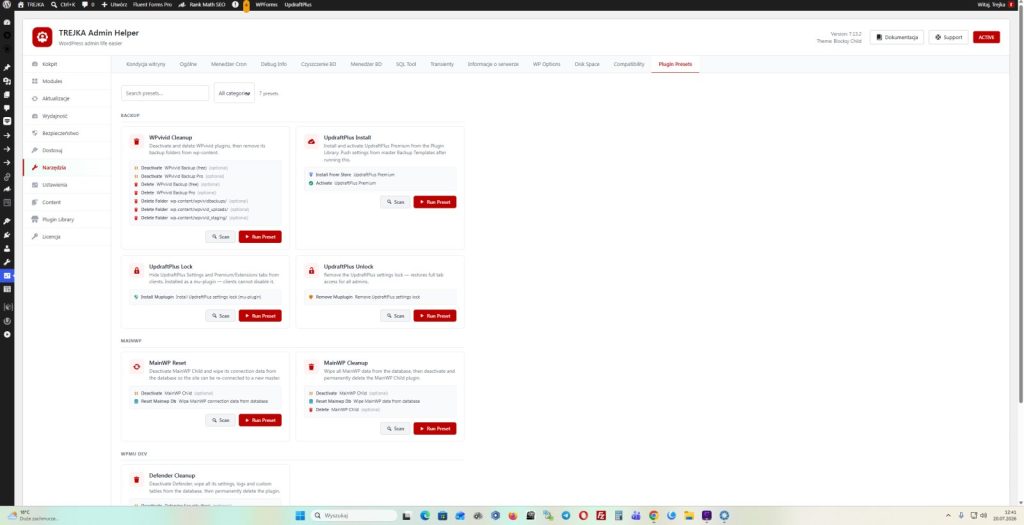Open Dokumentacja button
Screen dimensions: 1024x525
pyautogui.click(x=897, y=37)
